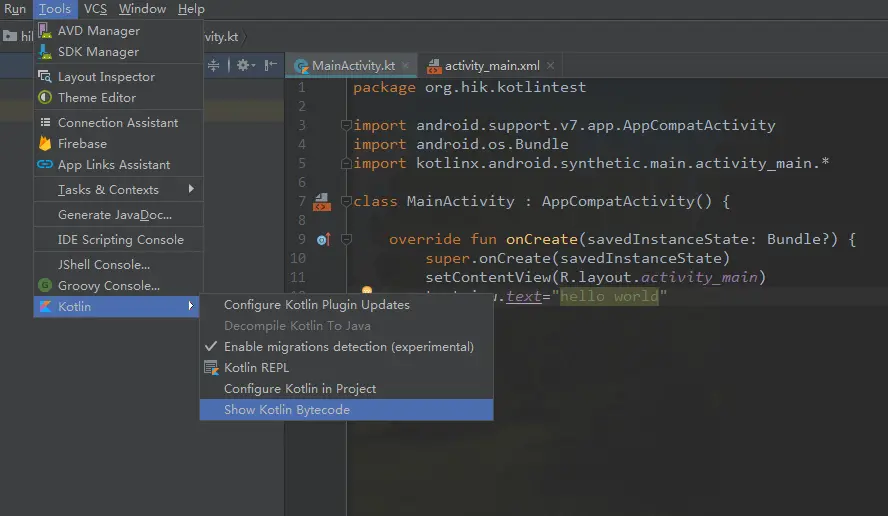
Task: Launch Layout Inspector
Action: click(x=118, y=76)
